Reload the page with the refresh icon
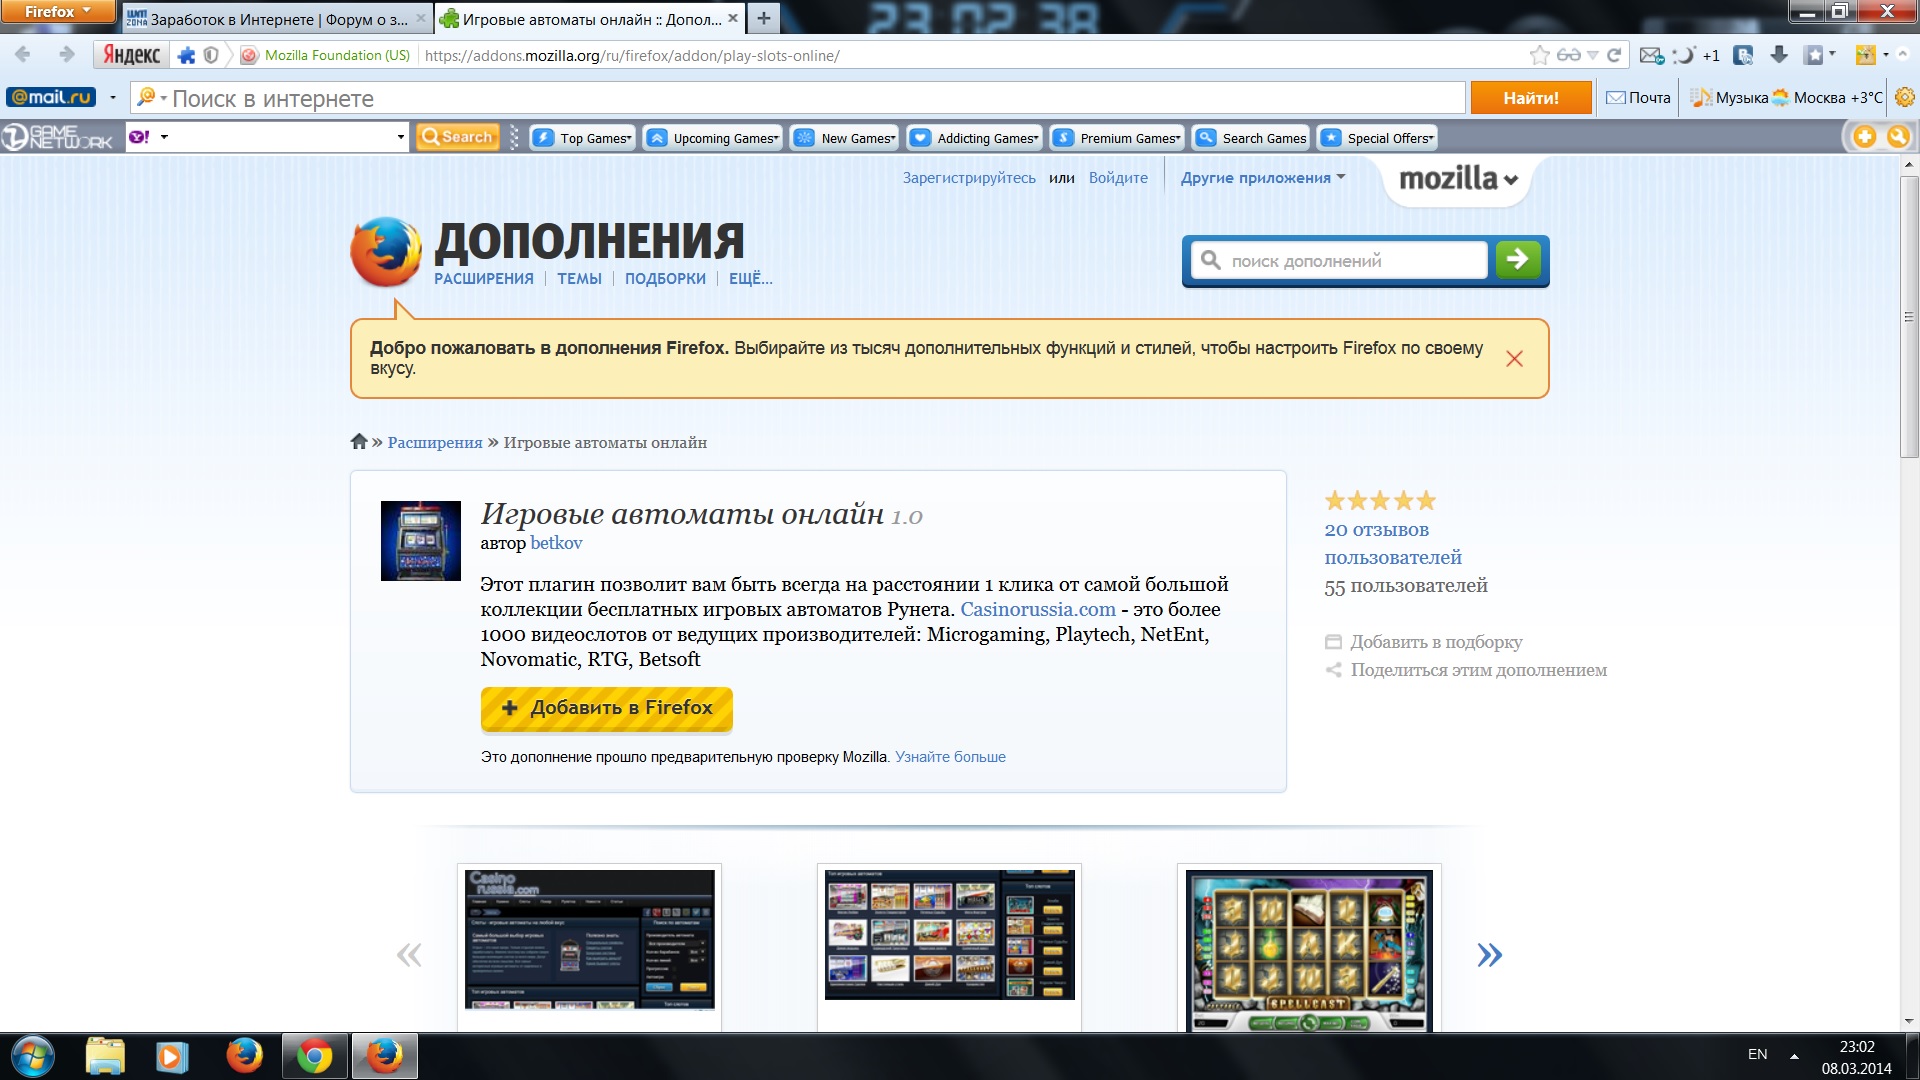Image resolution: width=1920 pixels, height=1080 pixels. (x=1614, y=55)
